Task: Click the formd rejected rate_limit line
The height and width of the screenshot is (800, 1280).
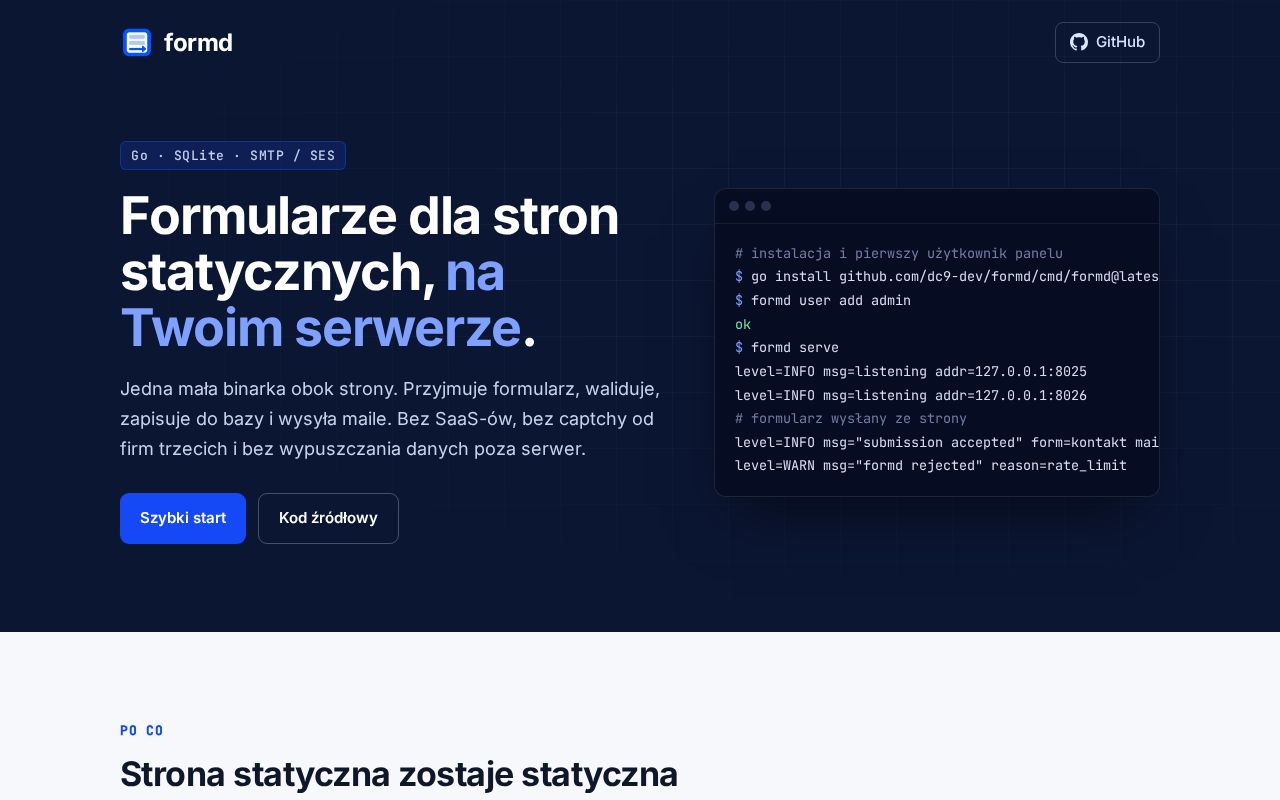Action: coord(931,465)
